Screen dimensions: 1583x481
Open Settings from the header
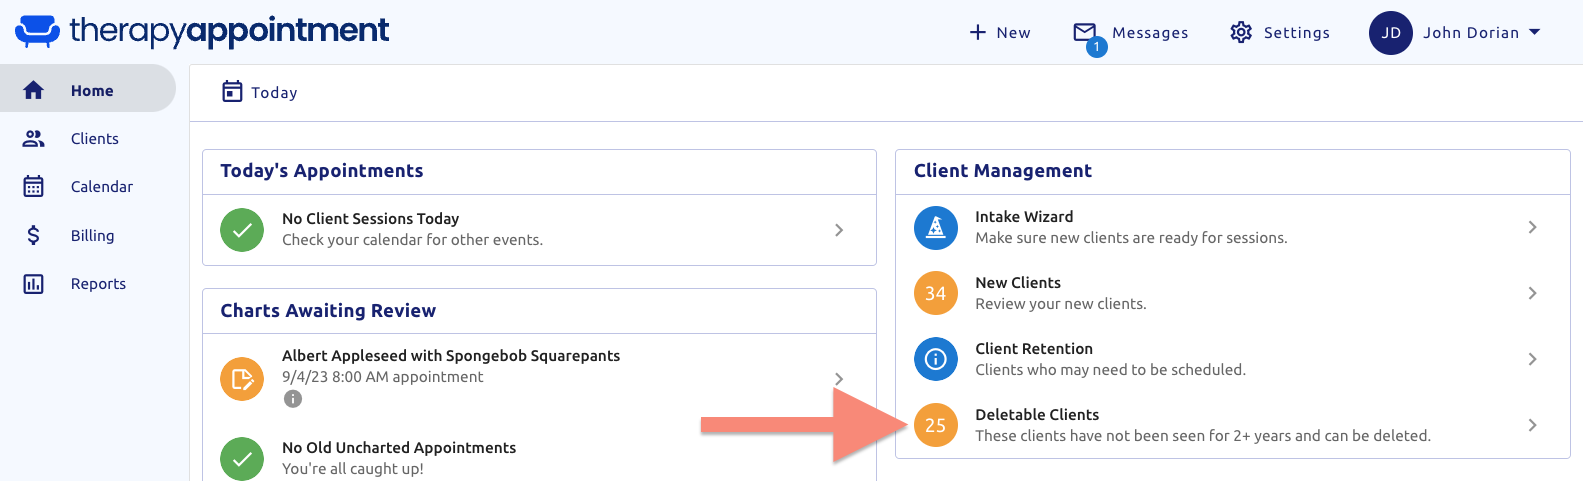[1280, 32]
